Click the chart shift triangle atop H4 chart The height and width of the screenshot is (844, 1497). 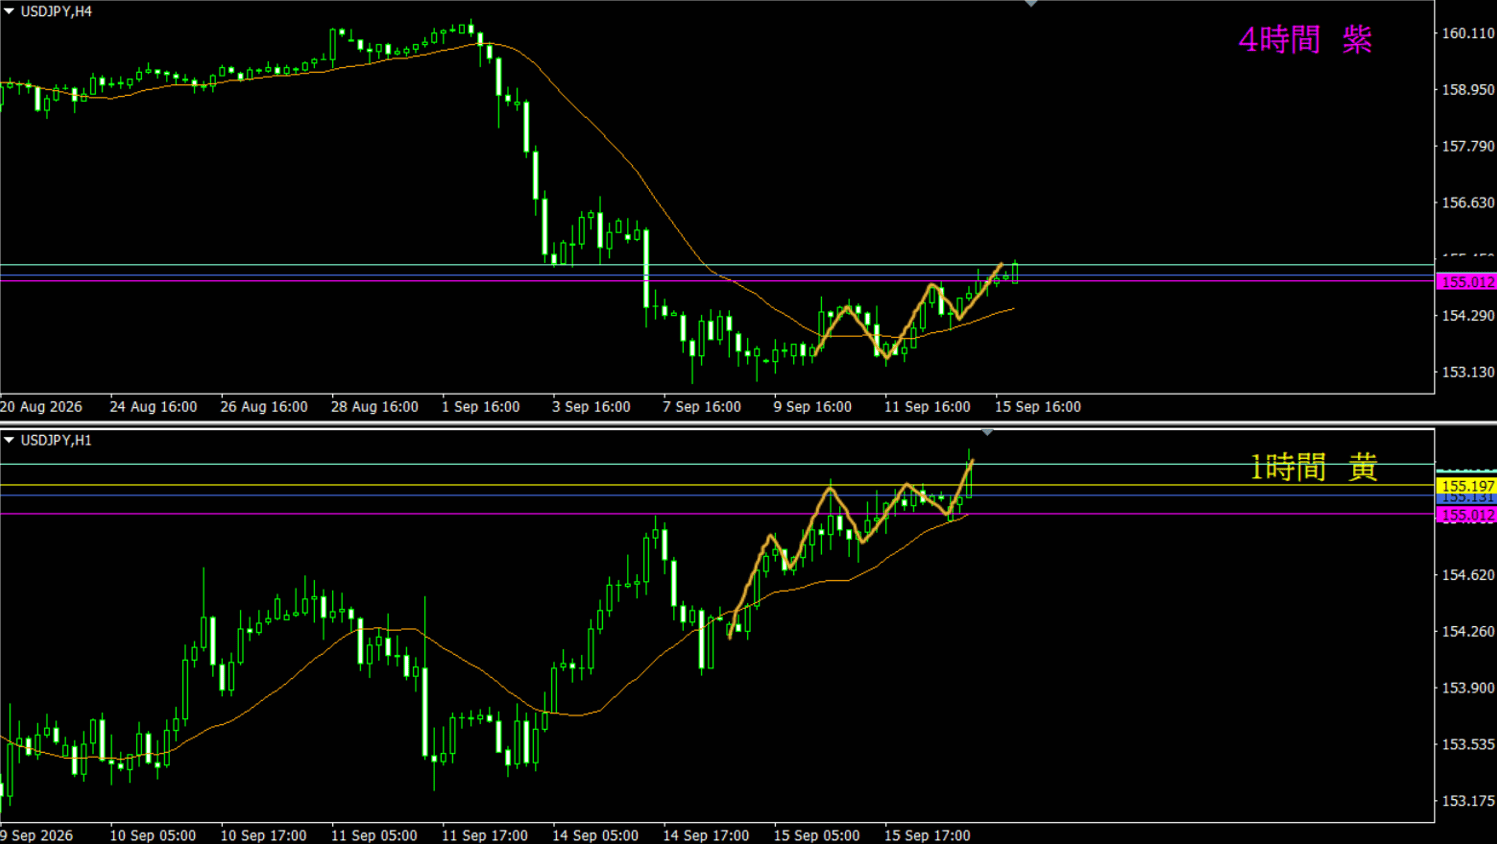point(1031,4)
